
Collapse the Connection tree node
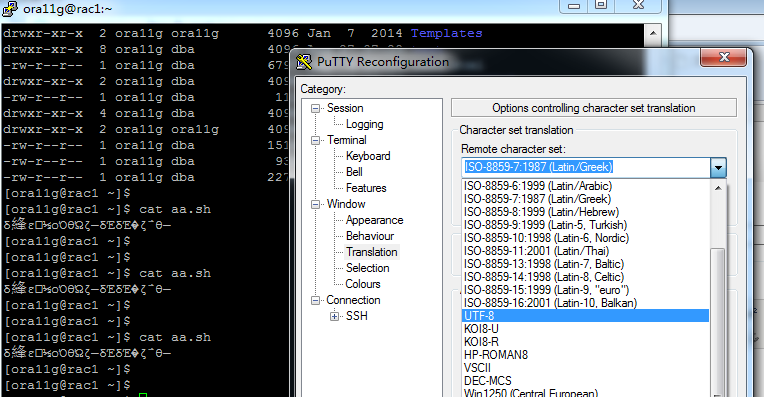[x=315, y=301]
